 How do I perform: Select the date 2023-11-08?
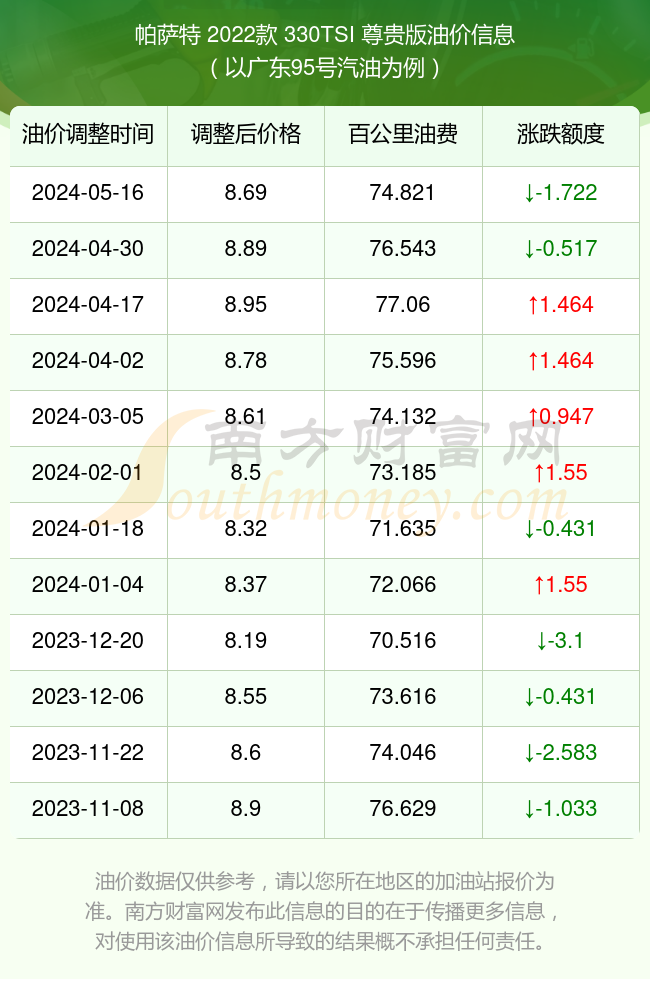pyautogui.click(x=88, y=809)
